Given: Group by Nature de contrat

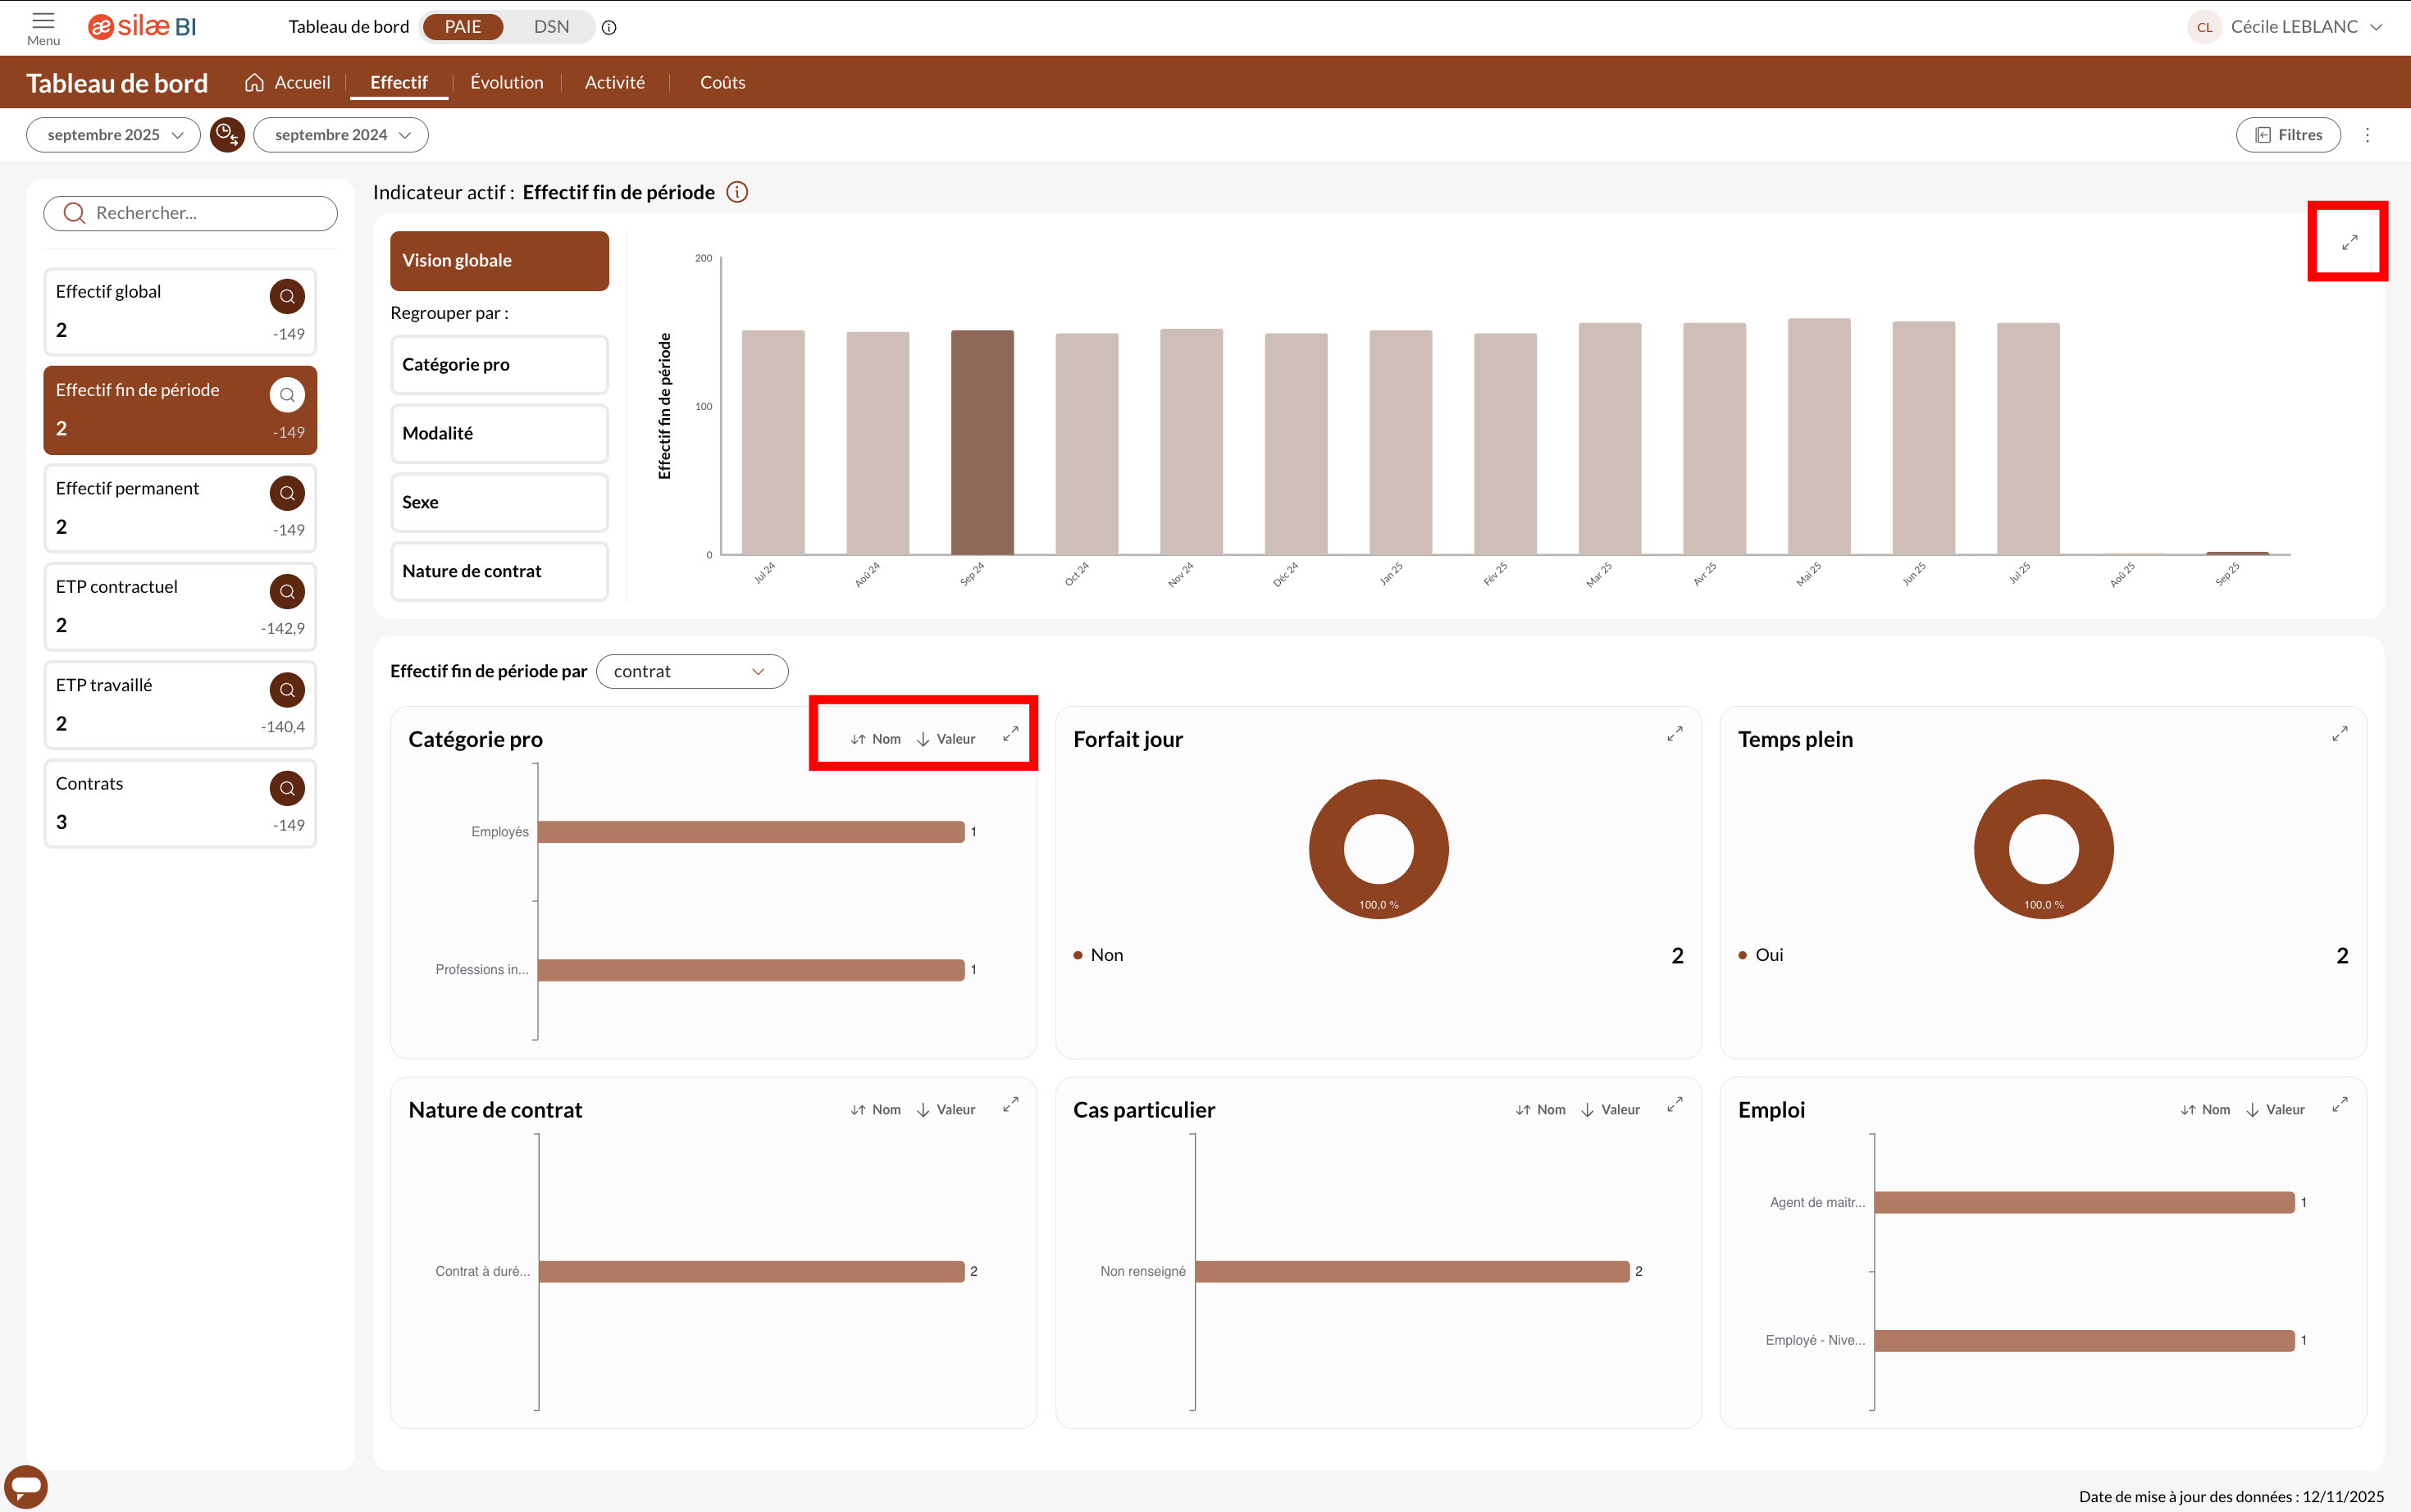Looking at the screenshot, I should pyautogui.click(x=499, y=571).
